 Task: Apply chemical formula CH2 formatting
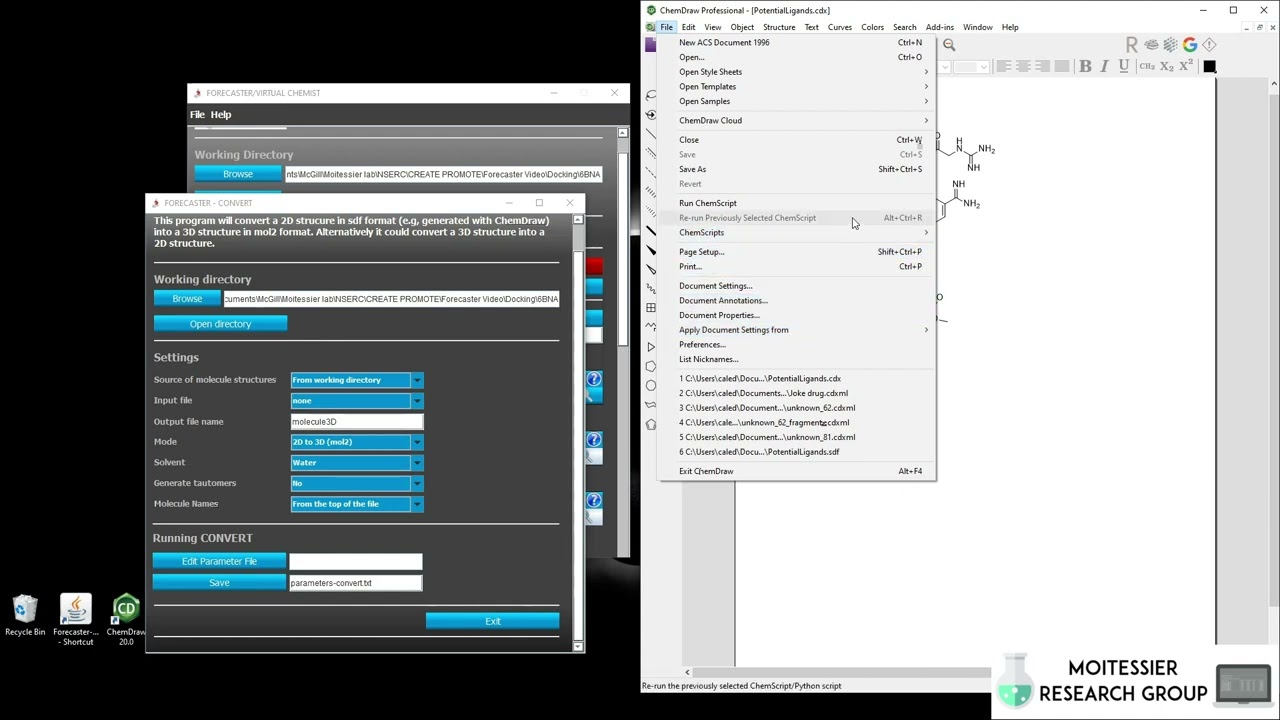click(x=1148, y=66)
